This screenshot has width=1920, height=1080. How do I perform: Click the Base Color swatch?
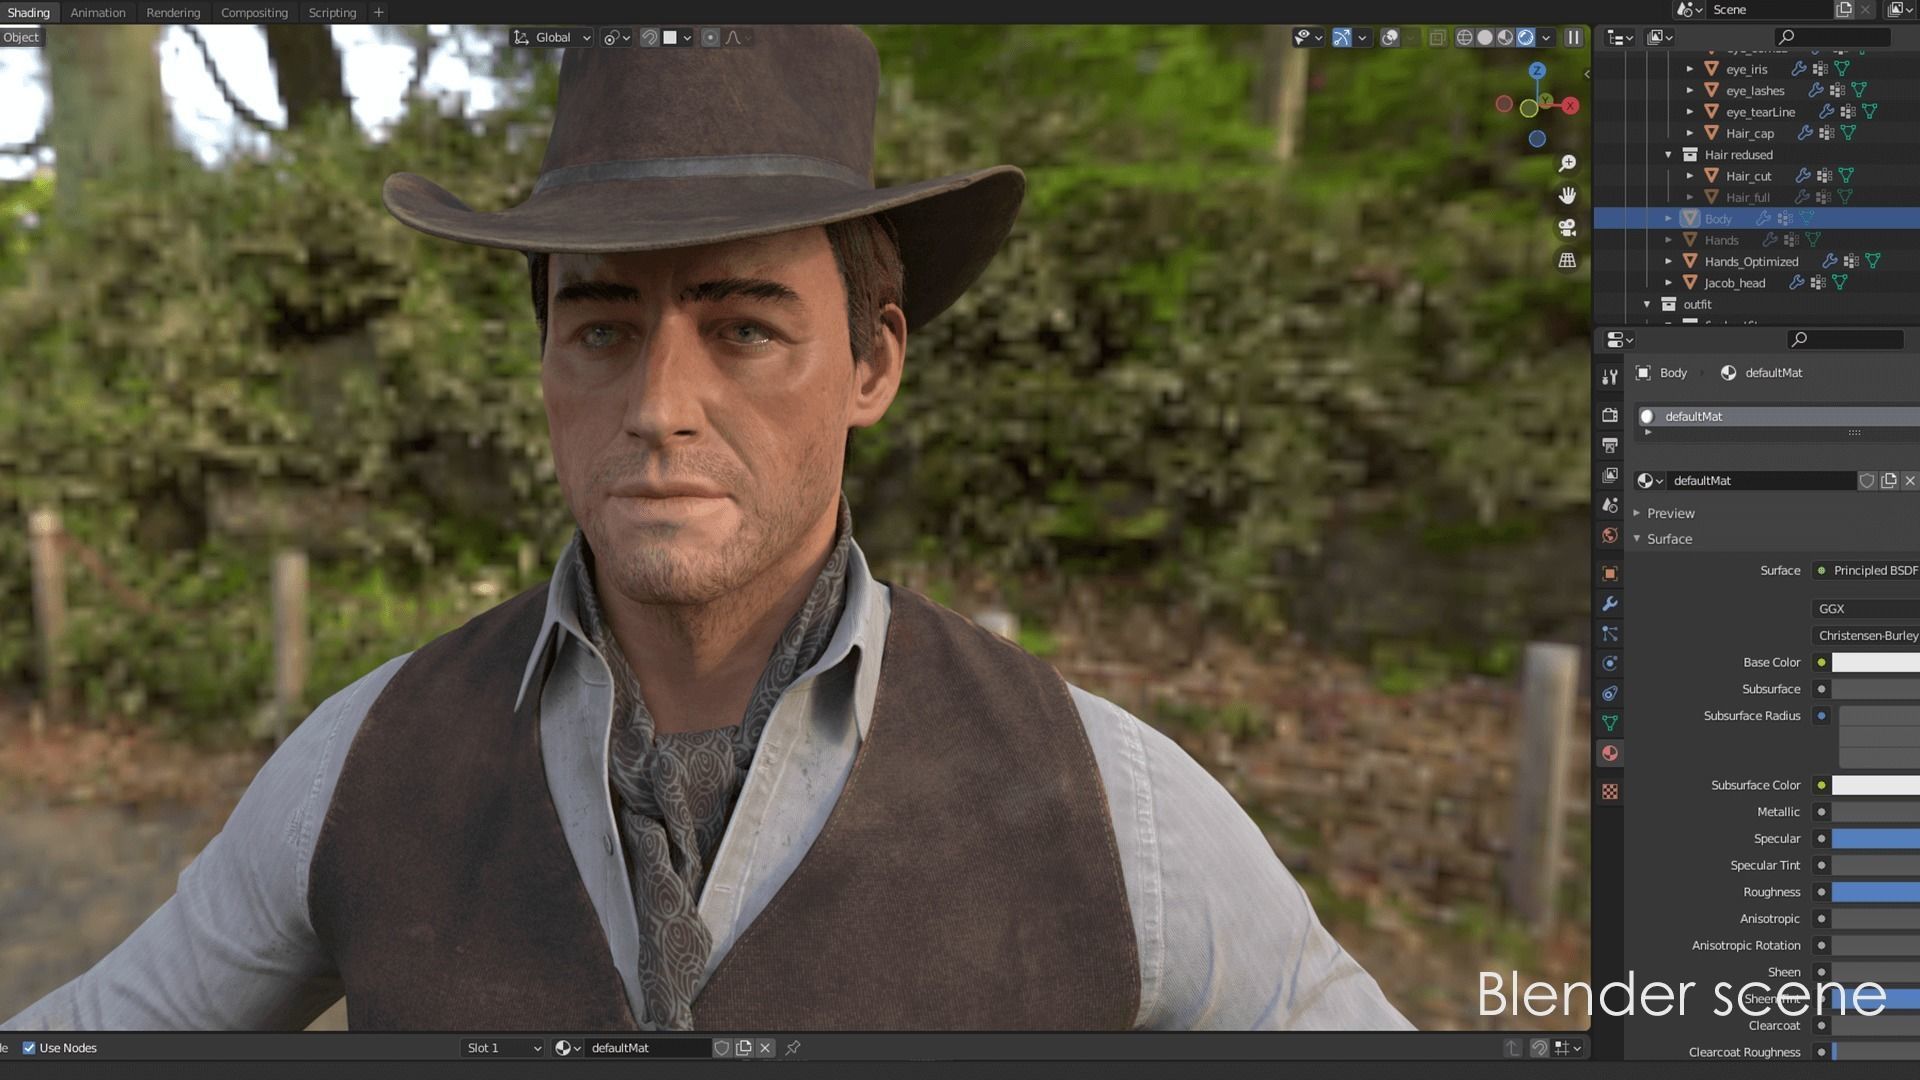click(1876, 662)
